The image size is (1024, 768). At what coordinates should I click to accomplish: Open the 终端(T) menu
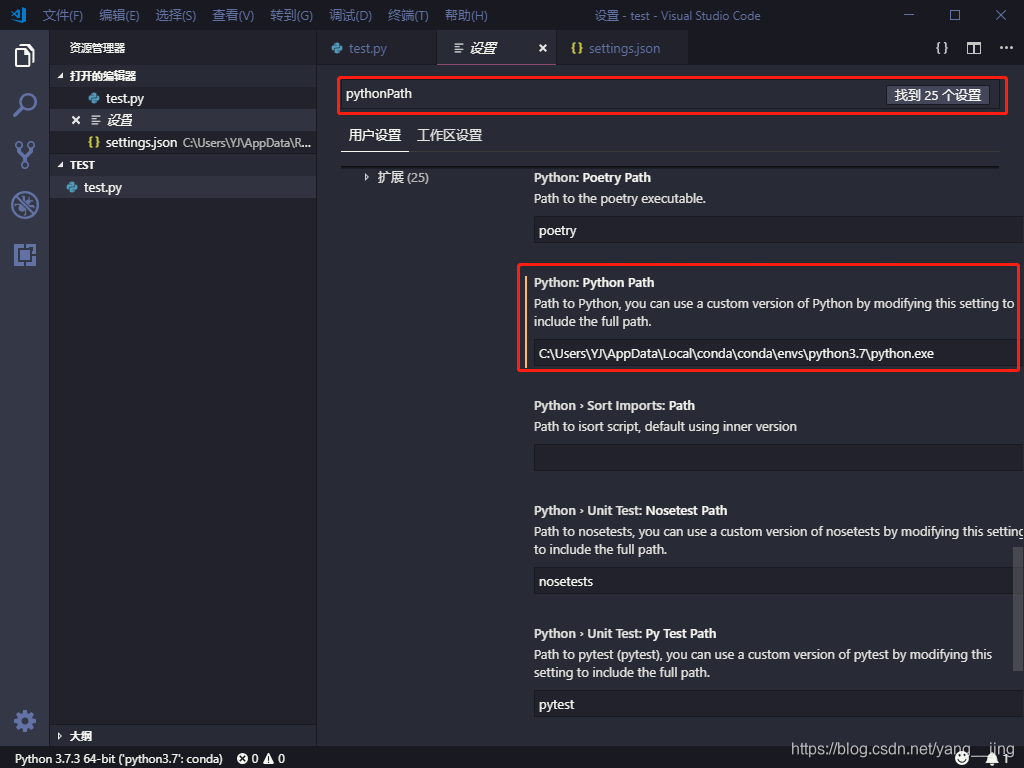408,16
